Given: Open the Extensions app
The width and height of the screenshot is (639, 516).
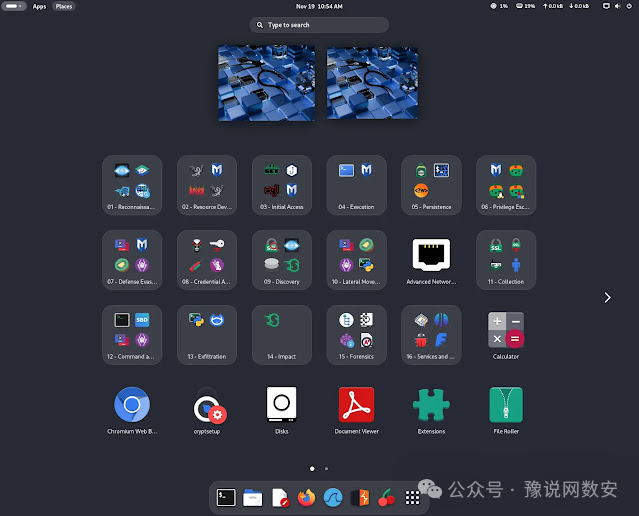Looking at the screenshot, I should [x=431, y=410].
